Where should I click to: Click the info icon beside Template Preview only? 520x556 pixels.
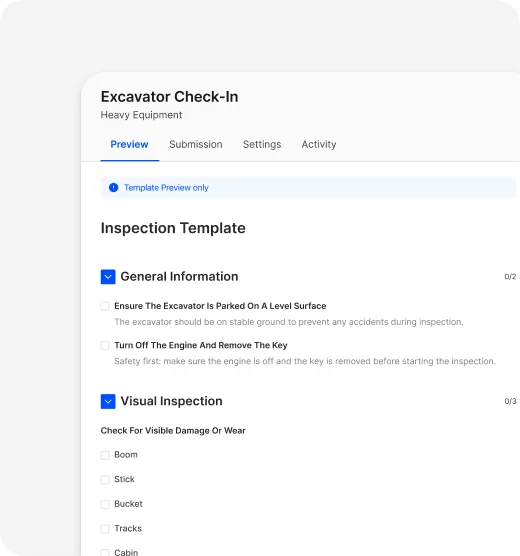tap(114, 188)
